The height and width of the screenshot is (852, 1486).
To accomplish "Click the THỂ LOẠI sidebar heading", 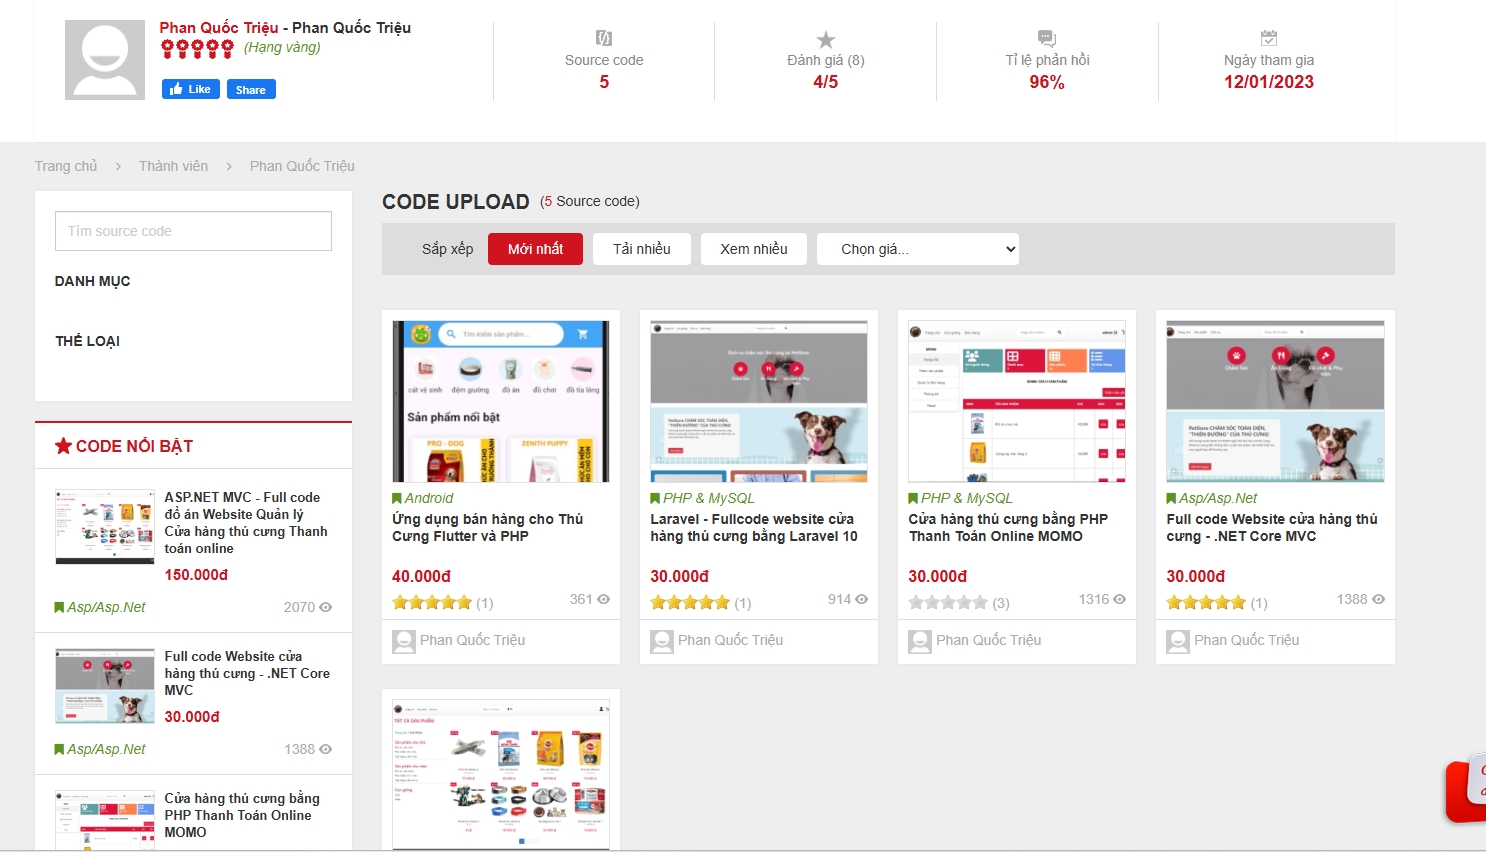I will pos(88,341).
